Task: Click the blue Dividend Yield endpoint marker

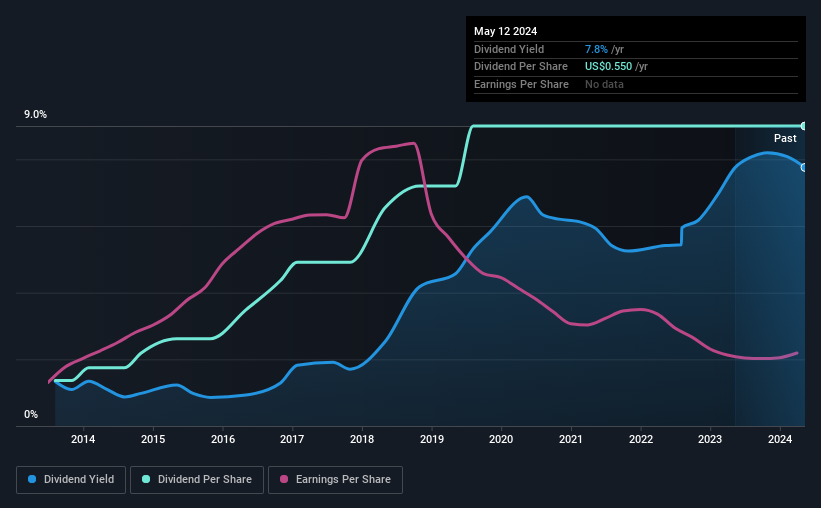Action: 804,167
